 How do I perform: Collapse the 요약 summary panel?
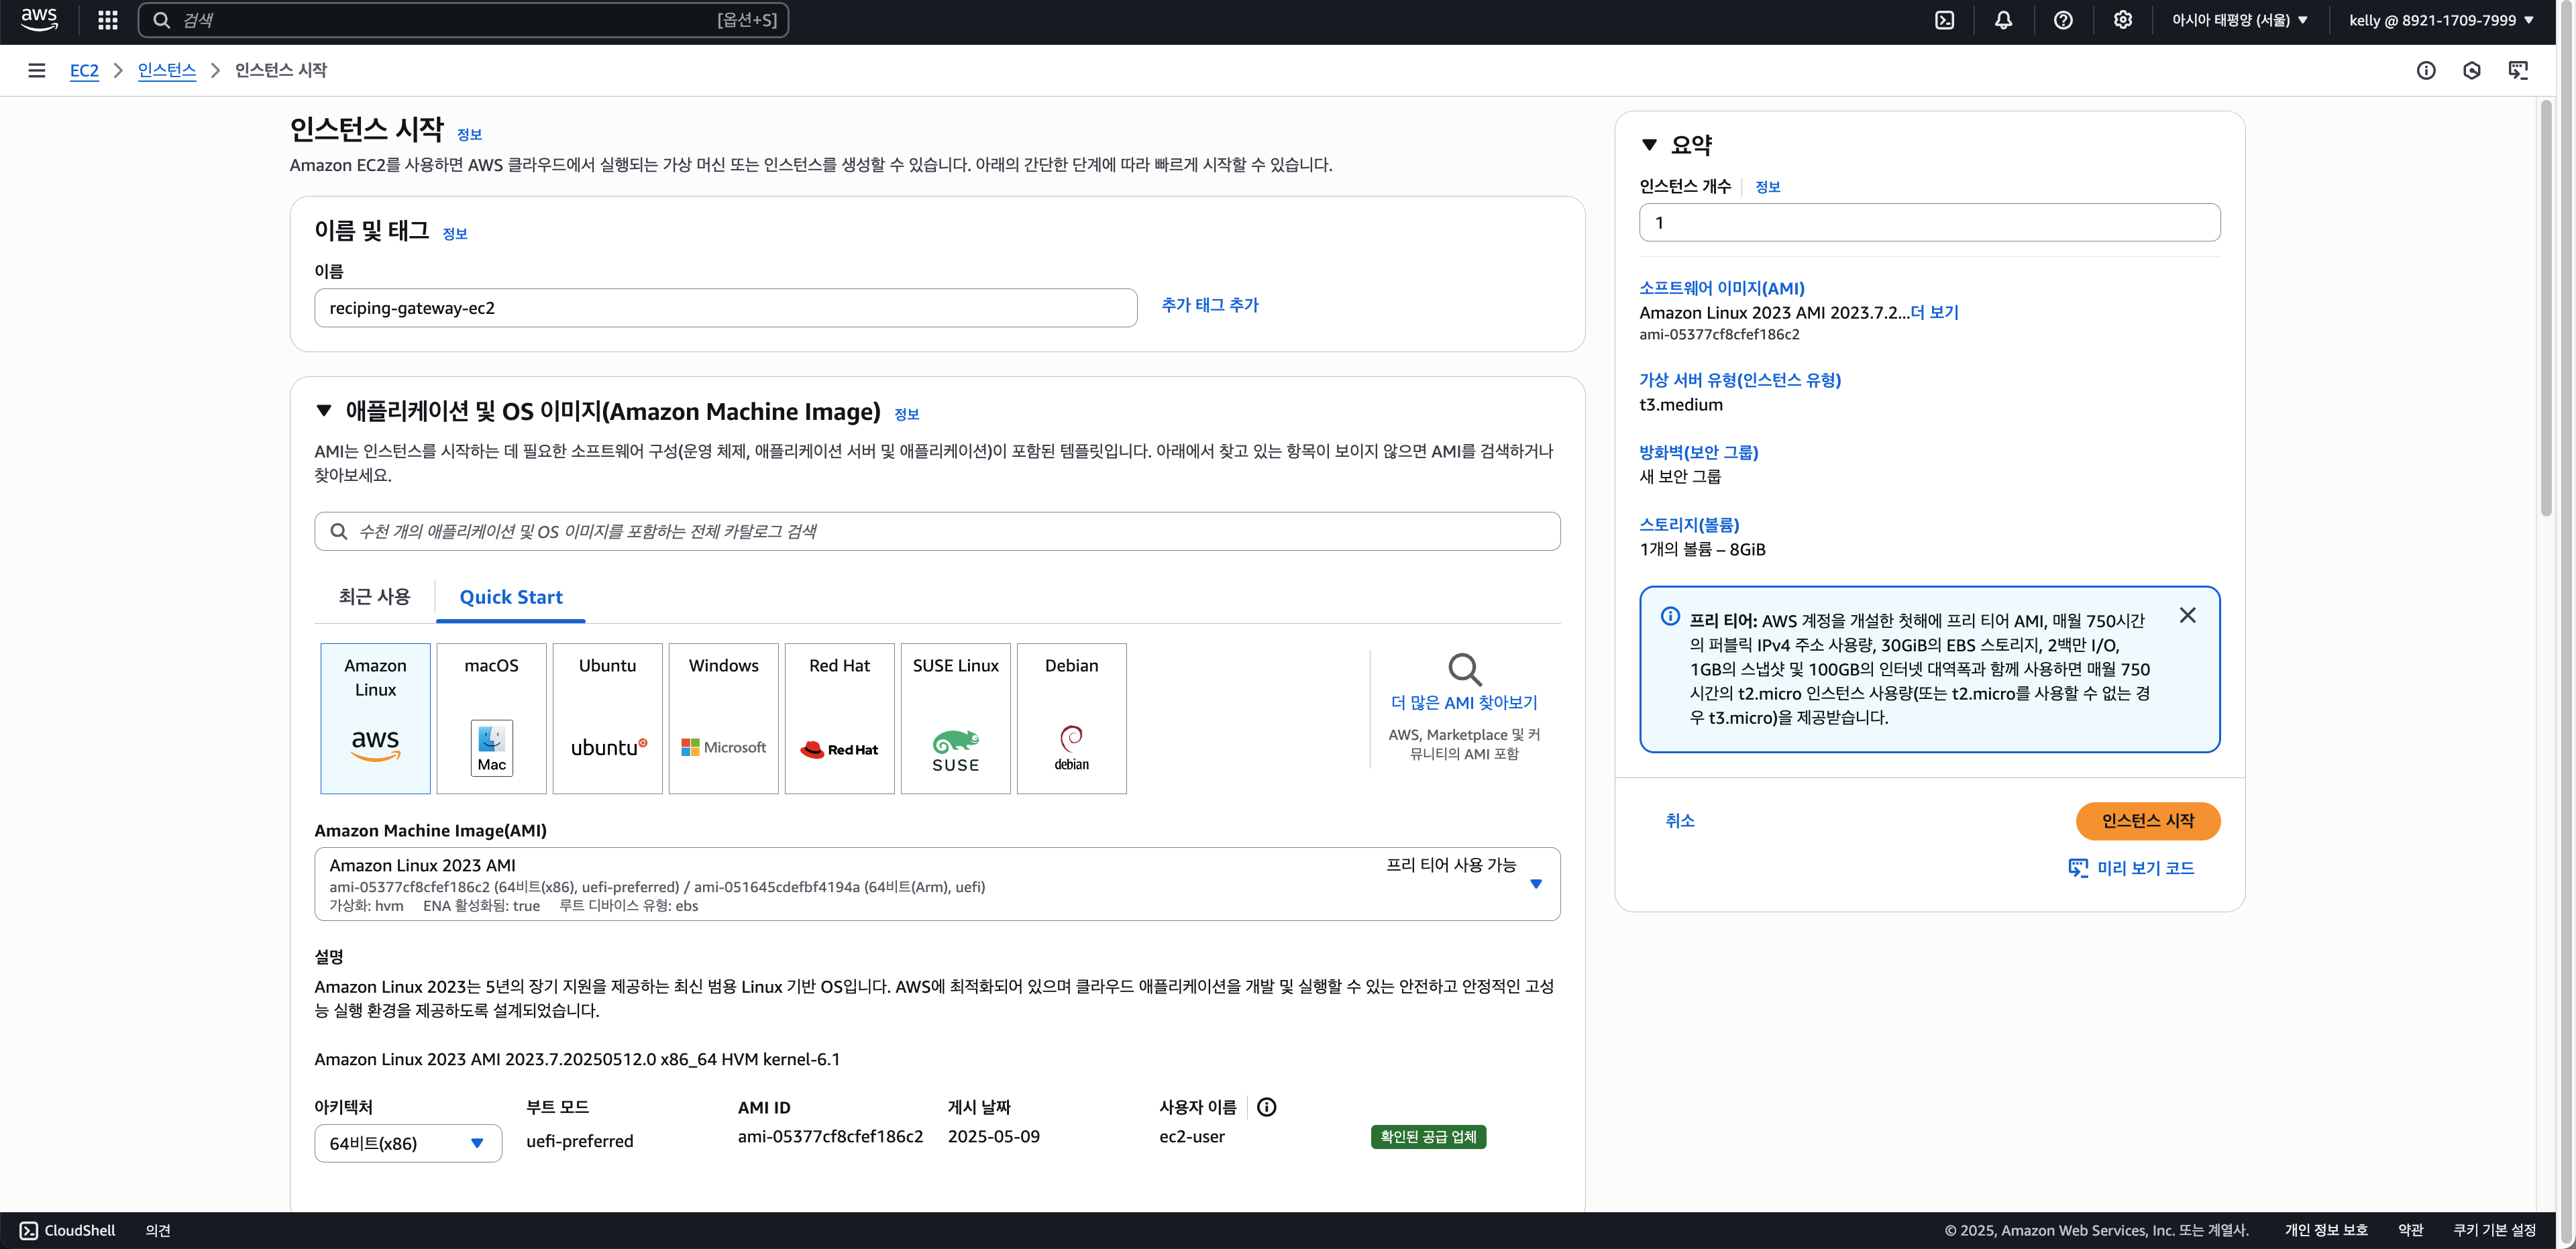tap(1649, 145)
